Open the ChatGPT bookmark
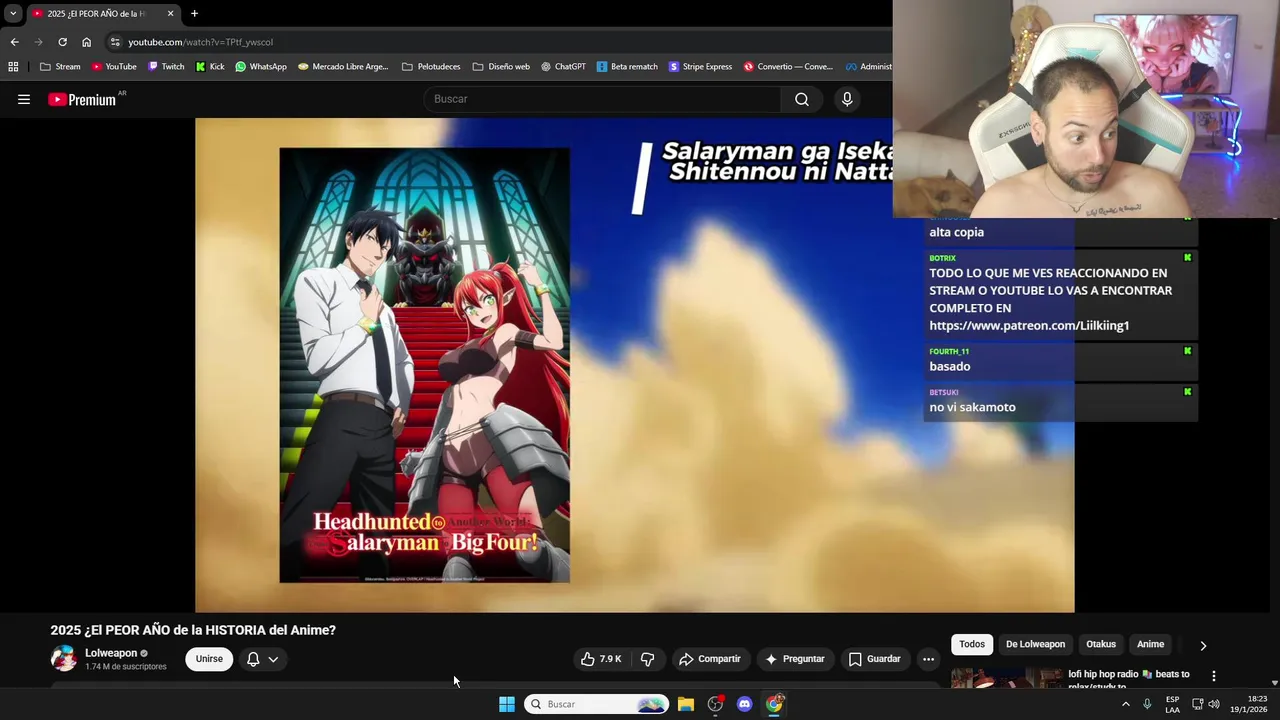This screenshot has width=1280, height=720. (563, 67)
